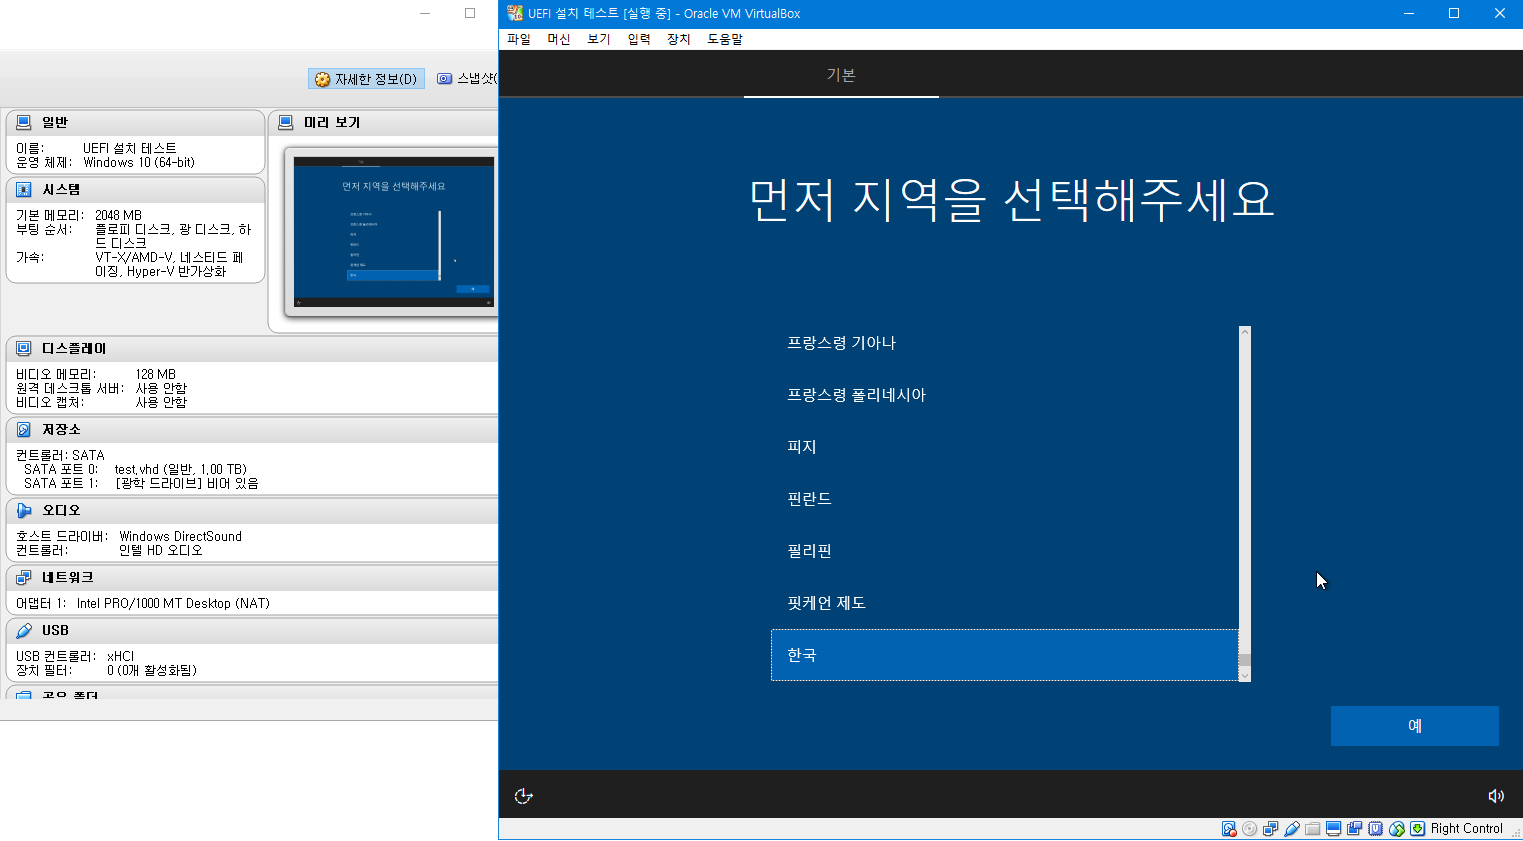Click the optical drive indicator icon
This screenshot has height=841, width=1523.
[x=1249, y=828]
